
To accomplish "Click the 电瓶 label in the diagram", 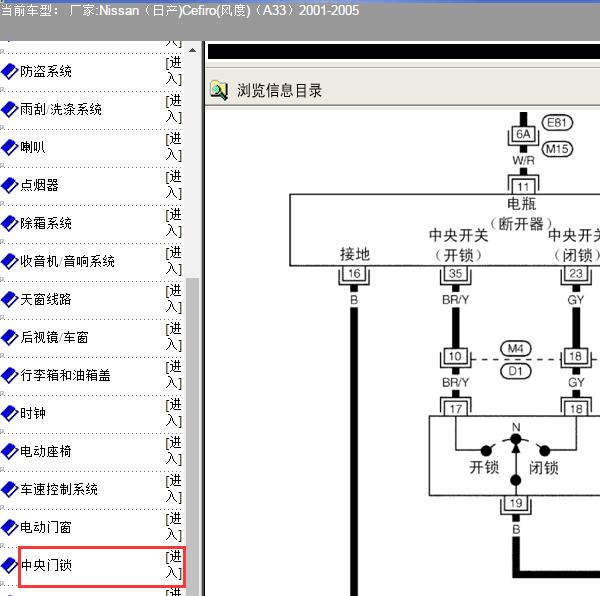I will 522,204.
